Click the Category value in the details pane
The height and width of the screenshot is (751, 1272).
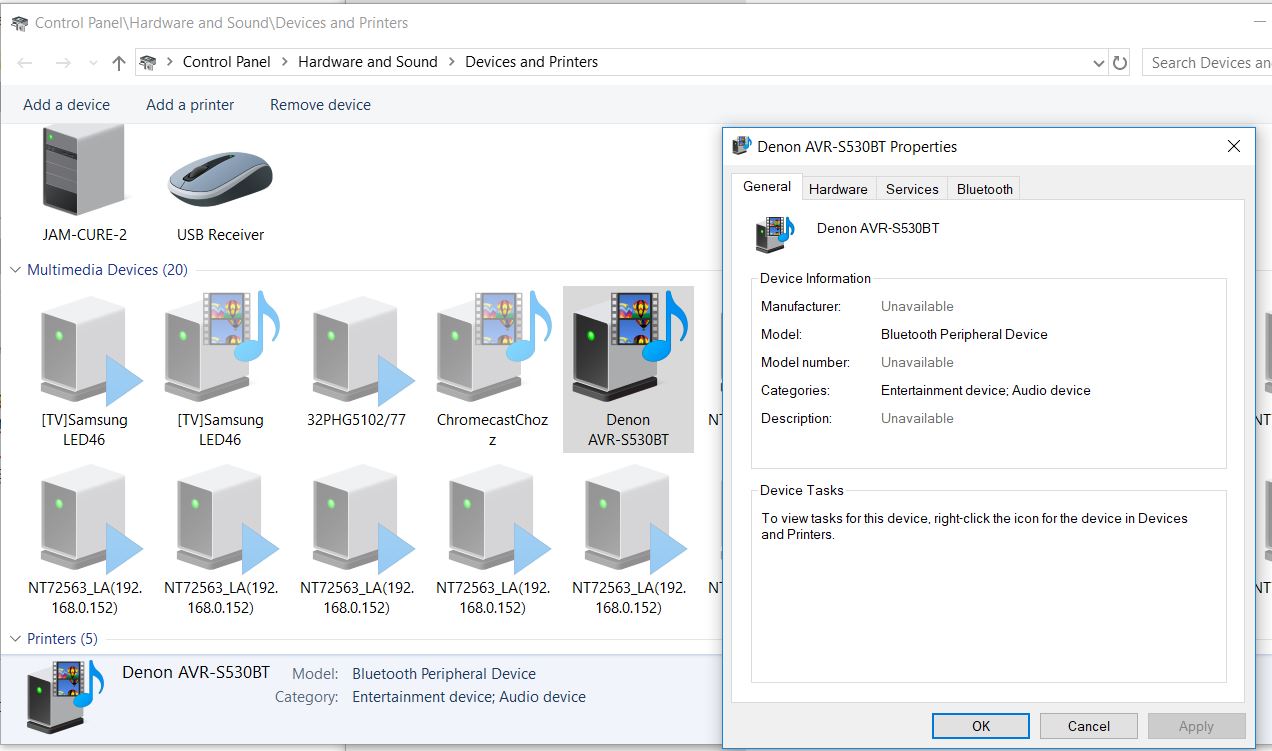click(469, 697)
